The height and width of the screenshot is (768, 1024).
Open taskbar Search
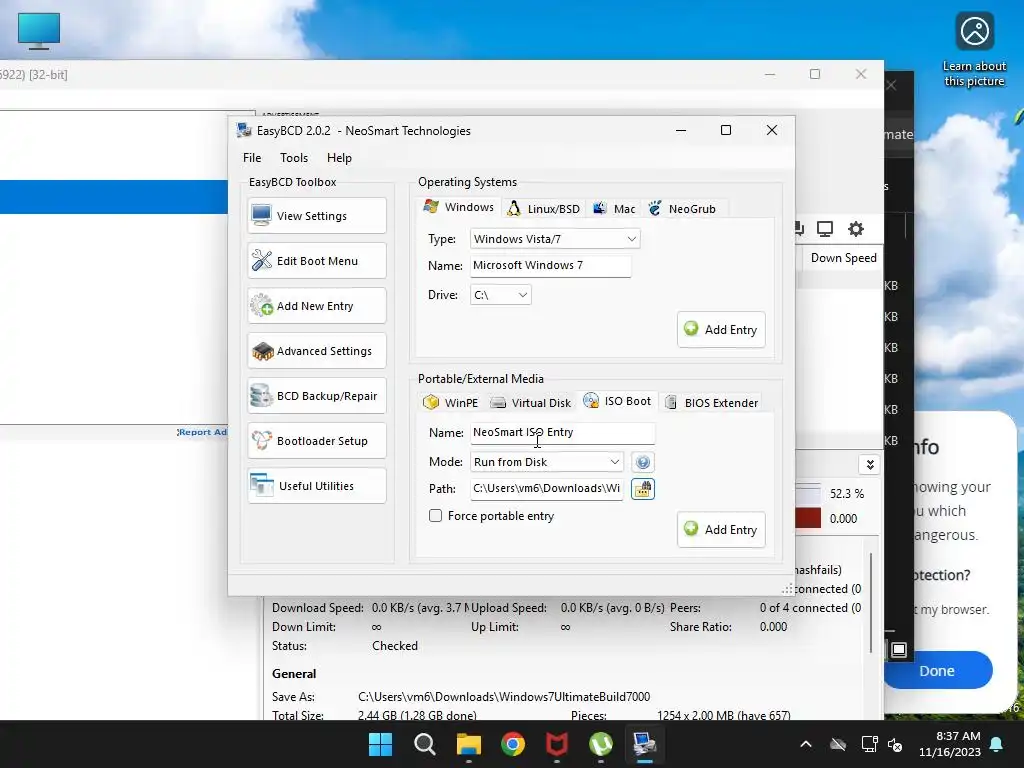coord(424,744)
